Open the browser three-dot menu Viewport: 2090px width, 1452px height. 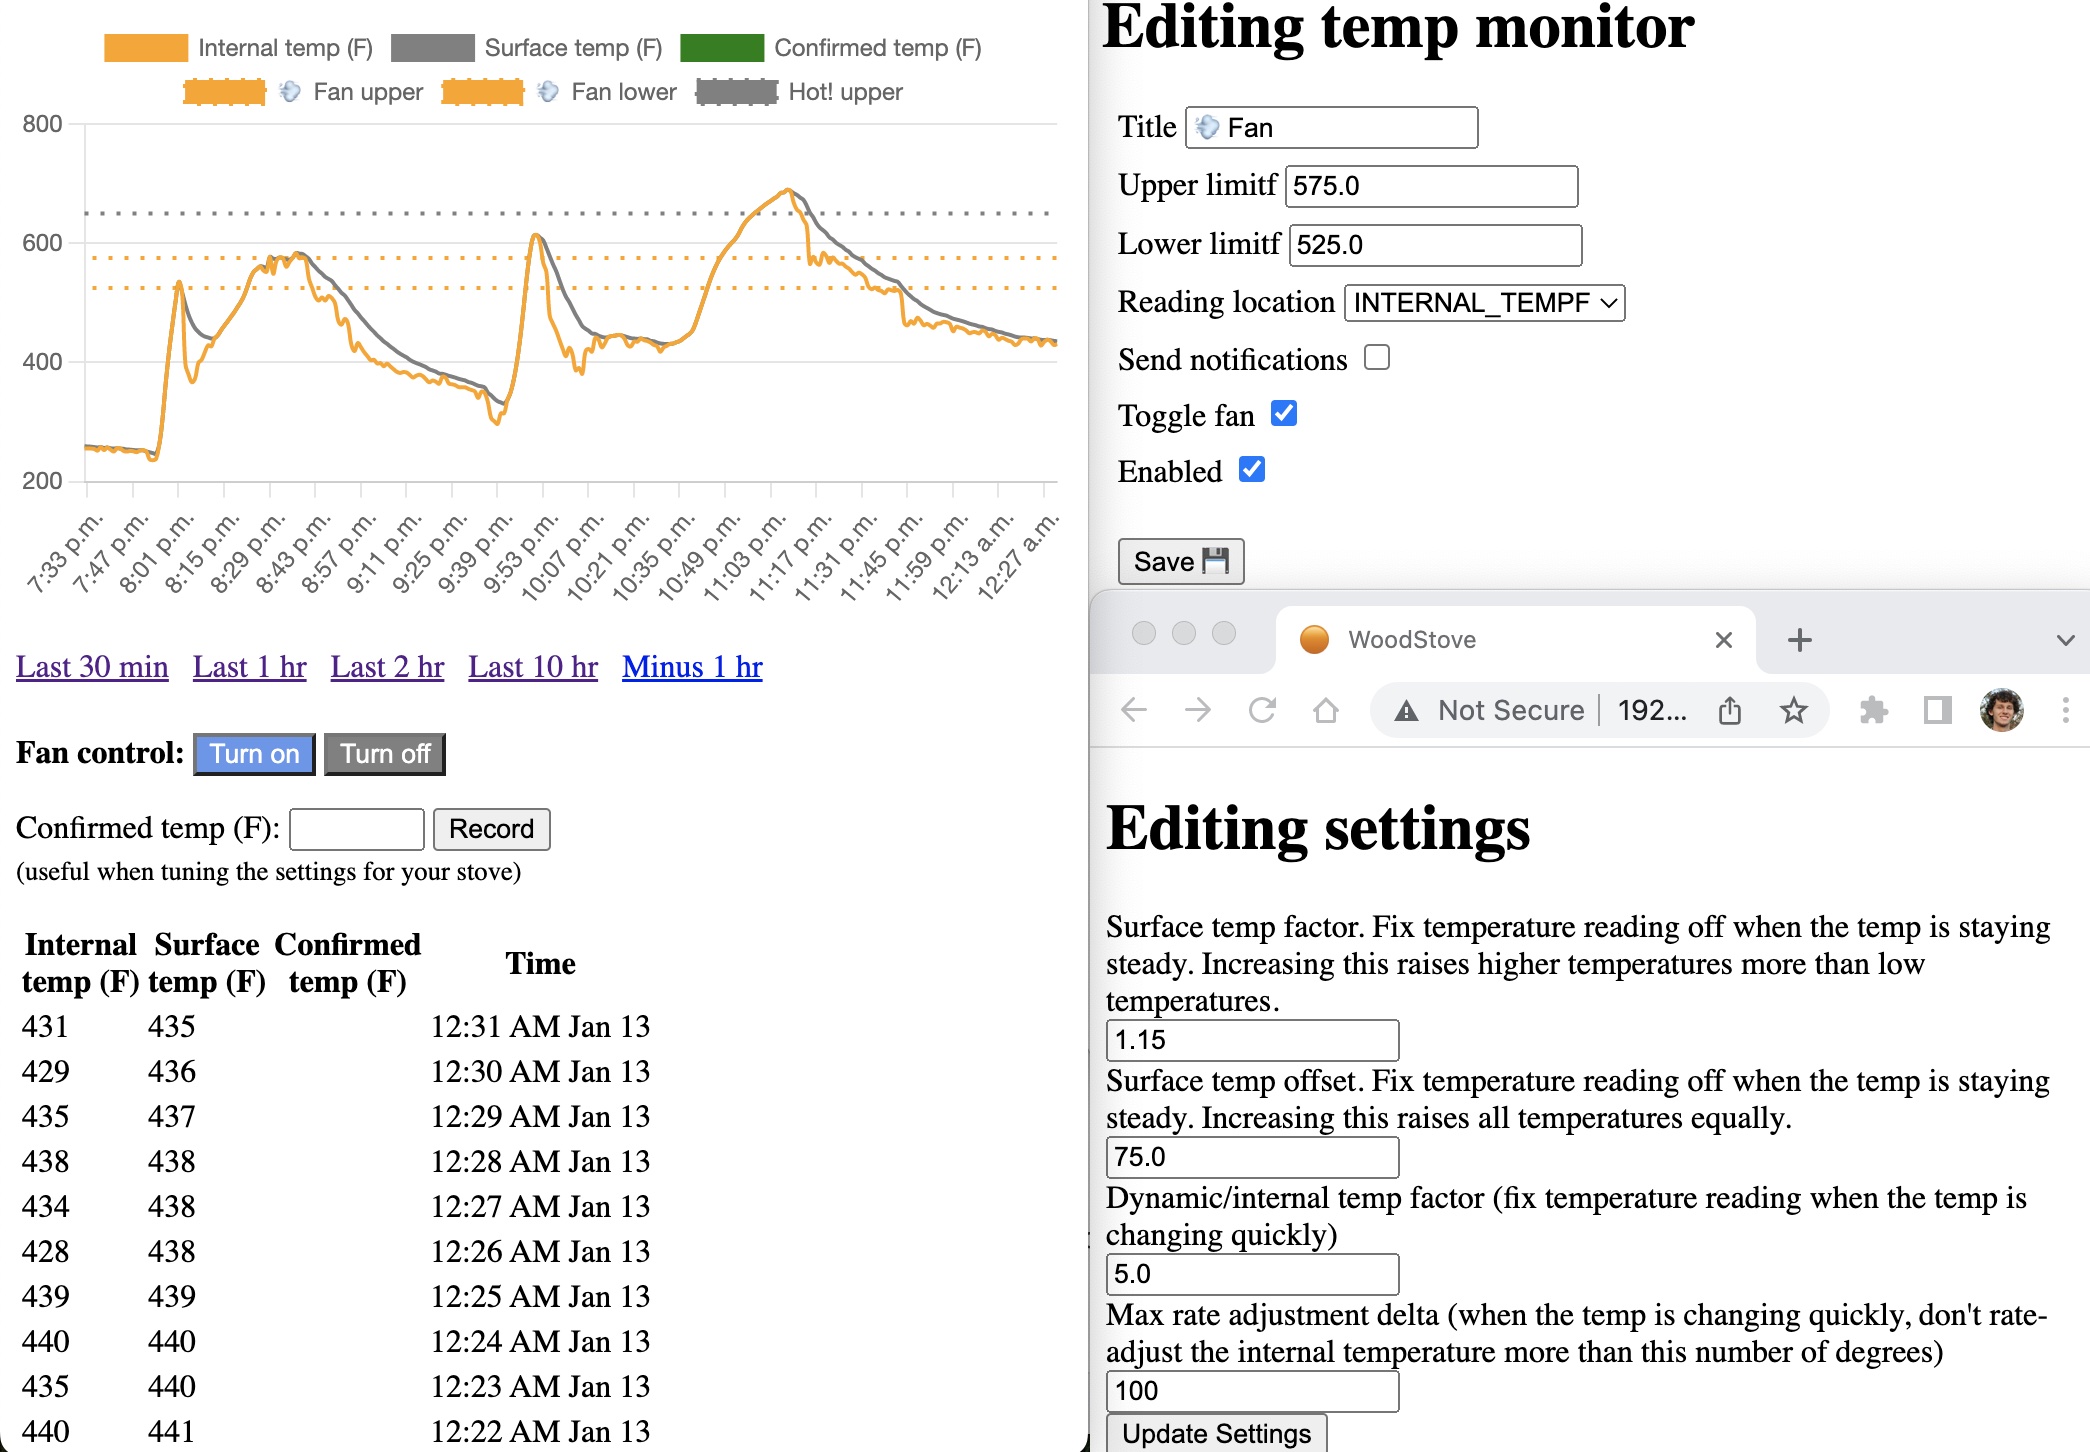point(2065,710)
